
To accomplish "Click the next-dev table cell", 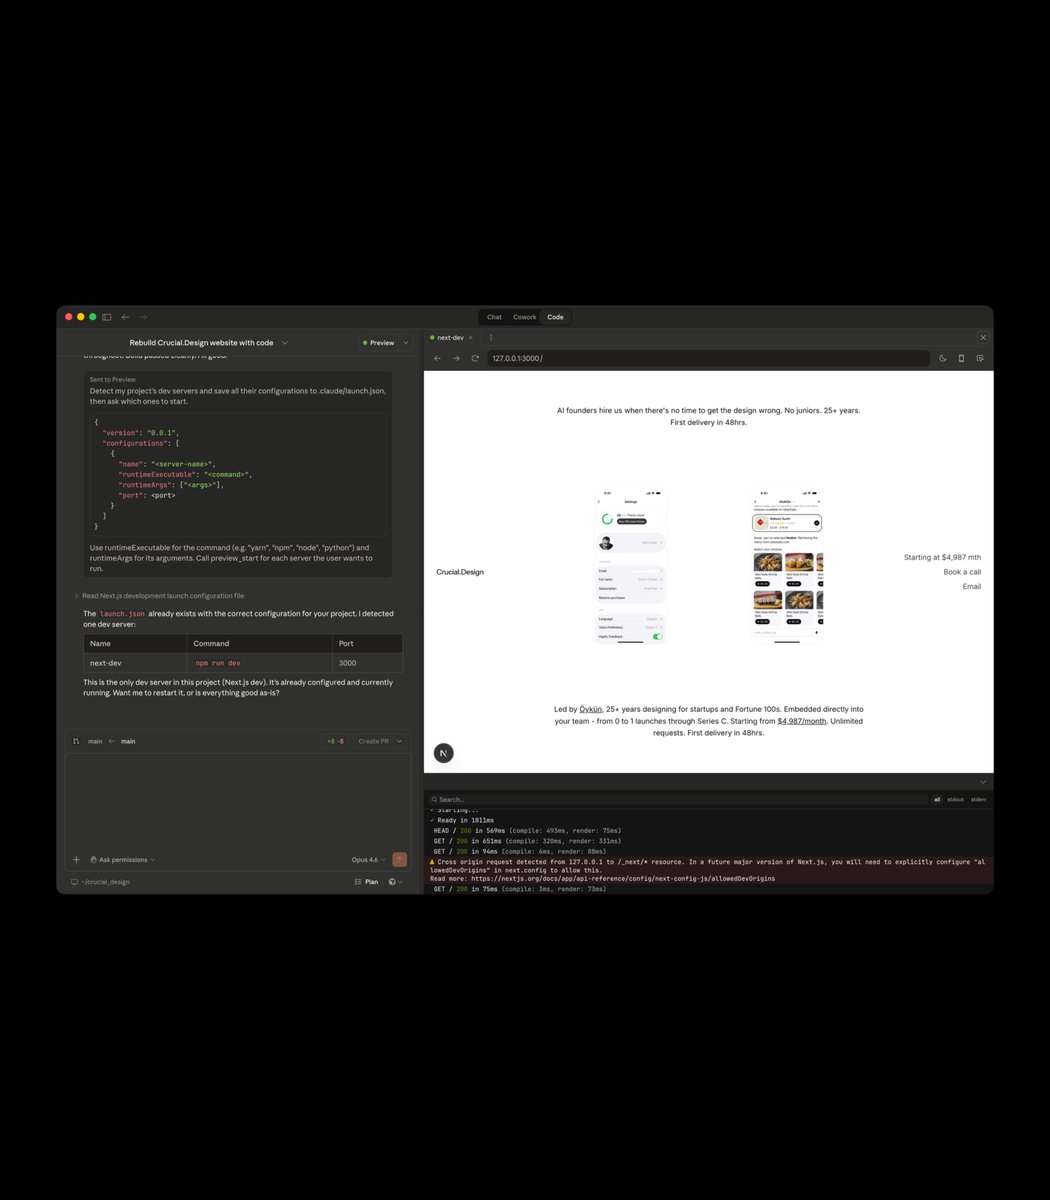I will [135, 663].
